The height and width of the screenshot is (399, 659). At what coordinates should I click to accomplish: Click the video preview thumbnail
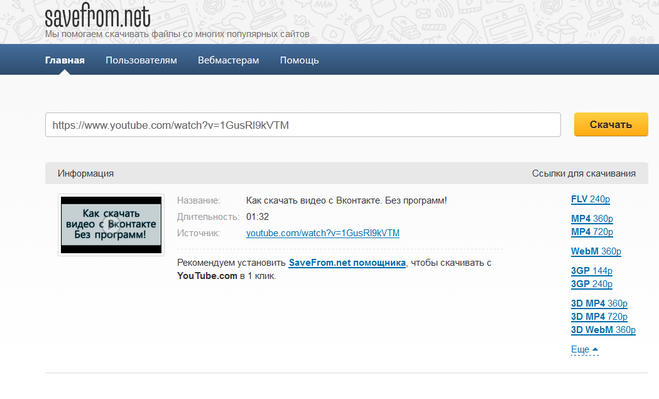(x=111, y=225)
